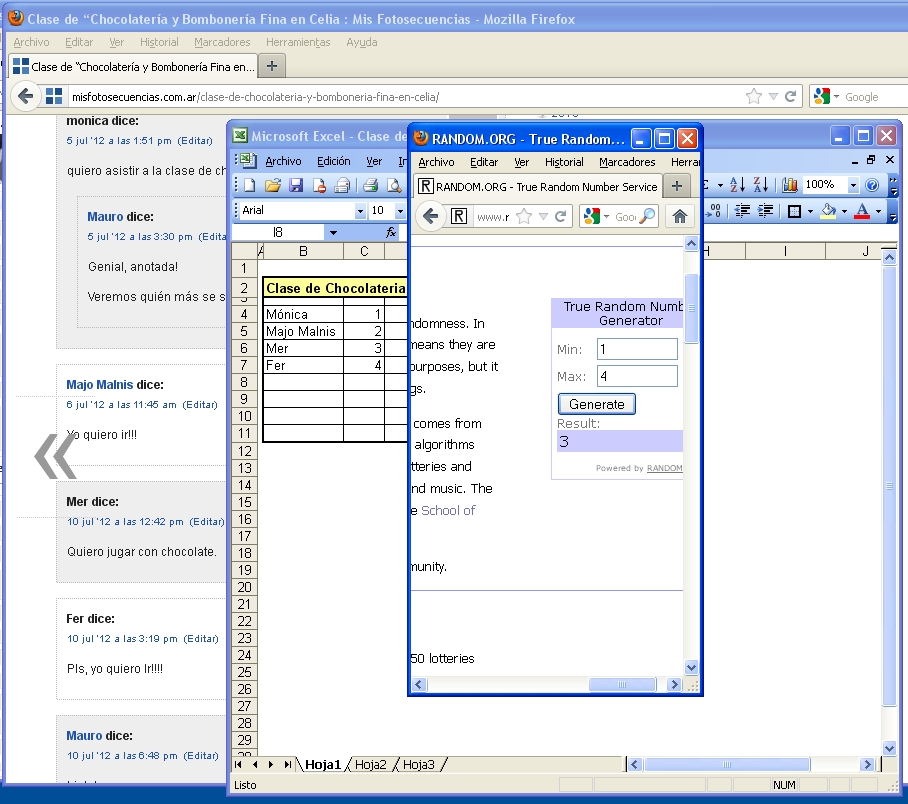Image resolution: width=908 pixels, height=804 pixels.
Task: Click the Excel Help question mark icon
Action: tap(872, 185)
